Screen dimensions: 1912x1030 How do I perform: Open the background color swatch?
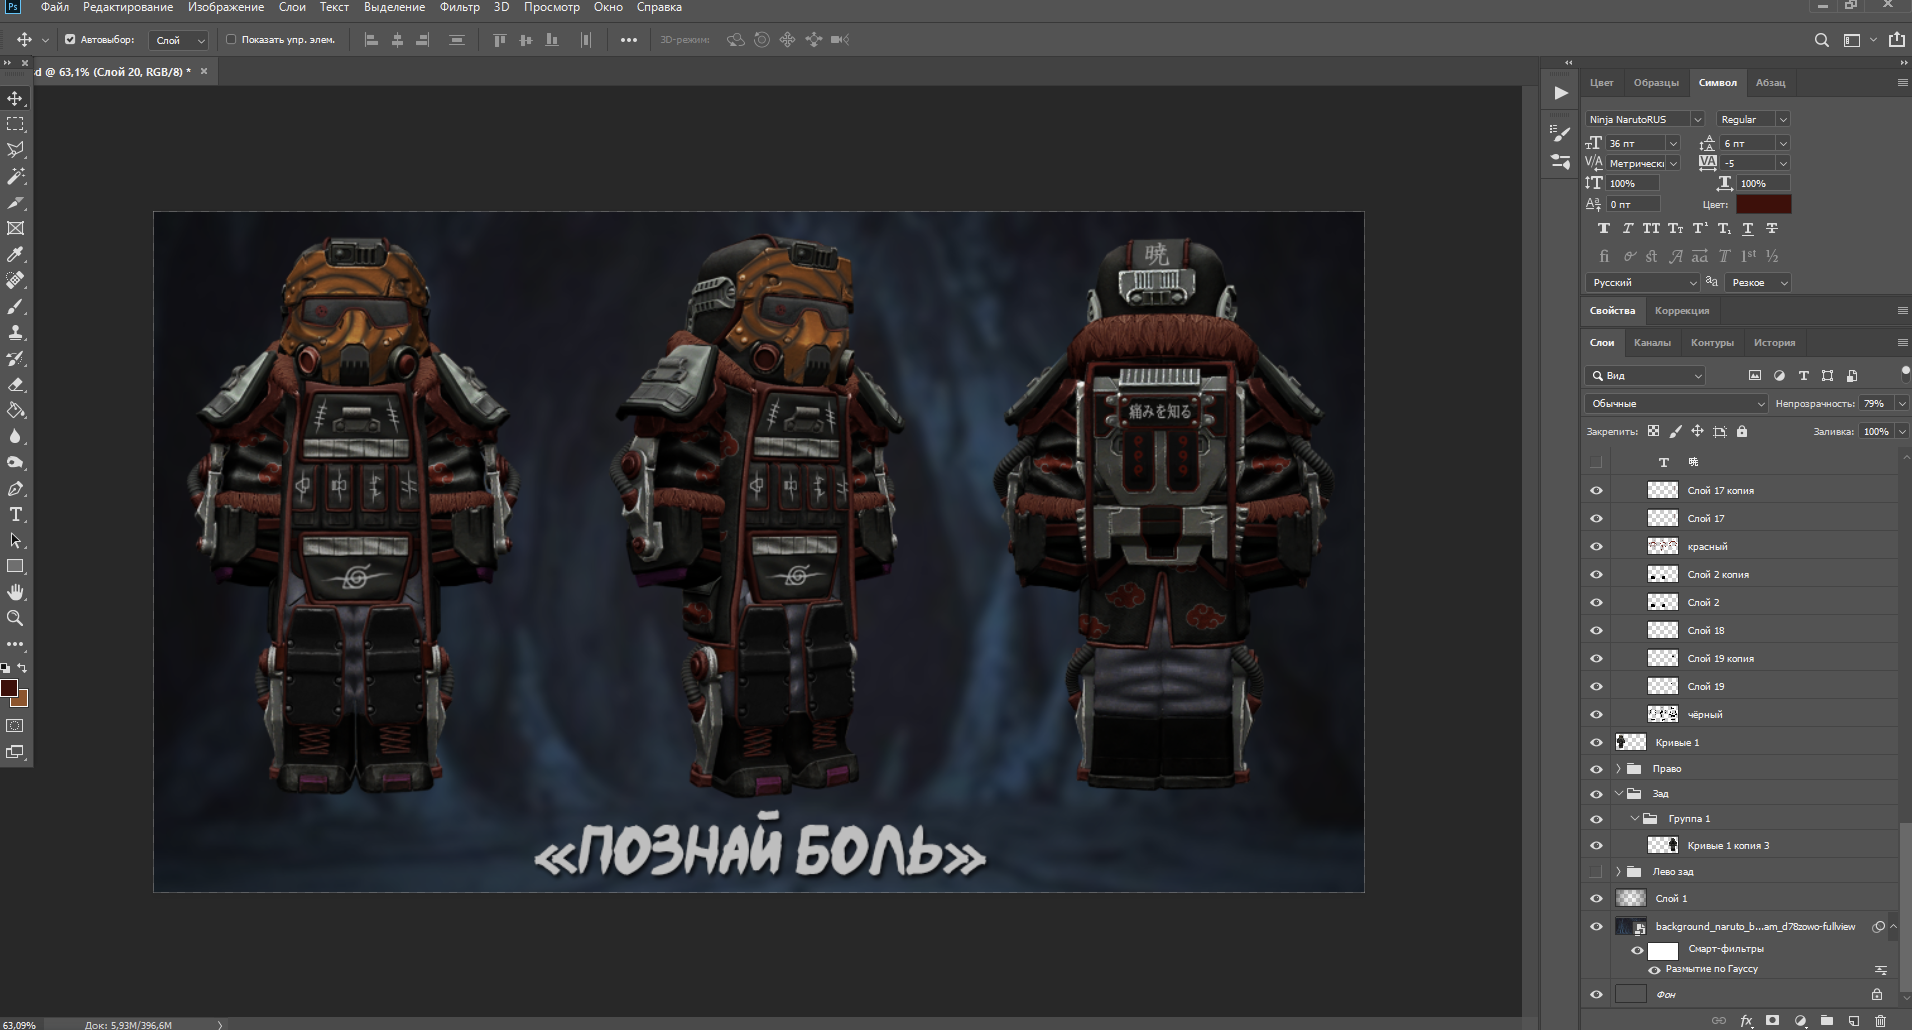(22, 700)
